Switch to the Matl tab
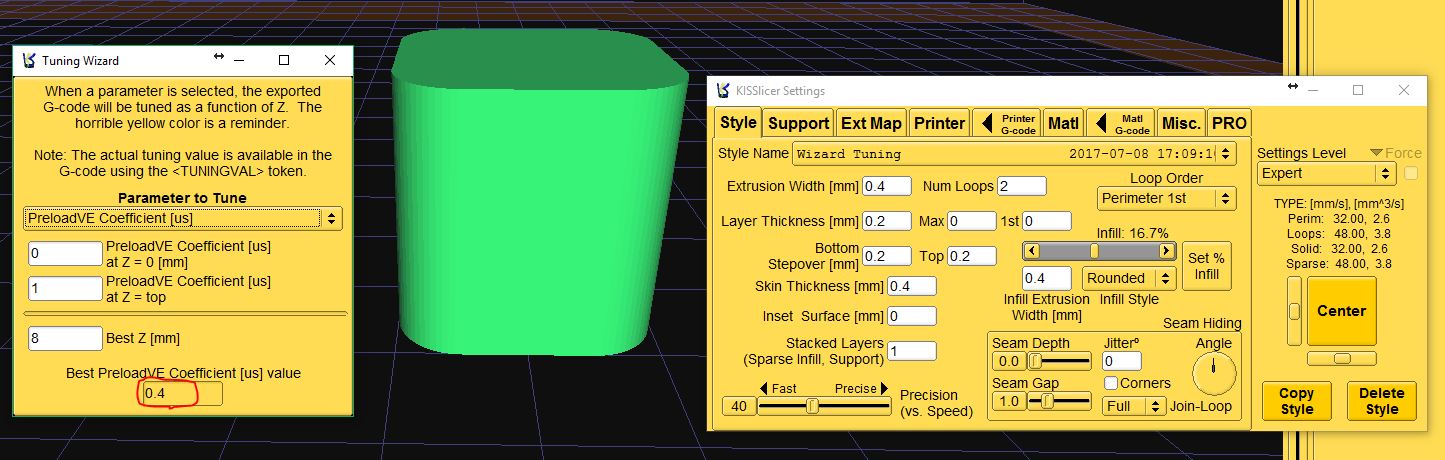Image resolution: width=1445 pixels, height=460 pixels. click(x=1063, y=123)
